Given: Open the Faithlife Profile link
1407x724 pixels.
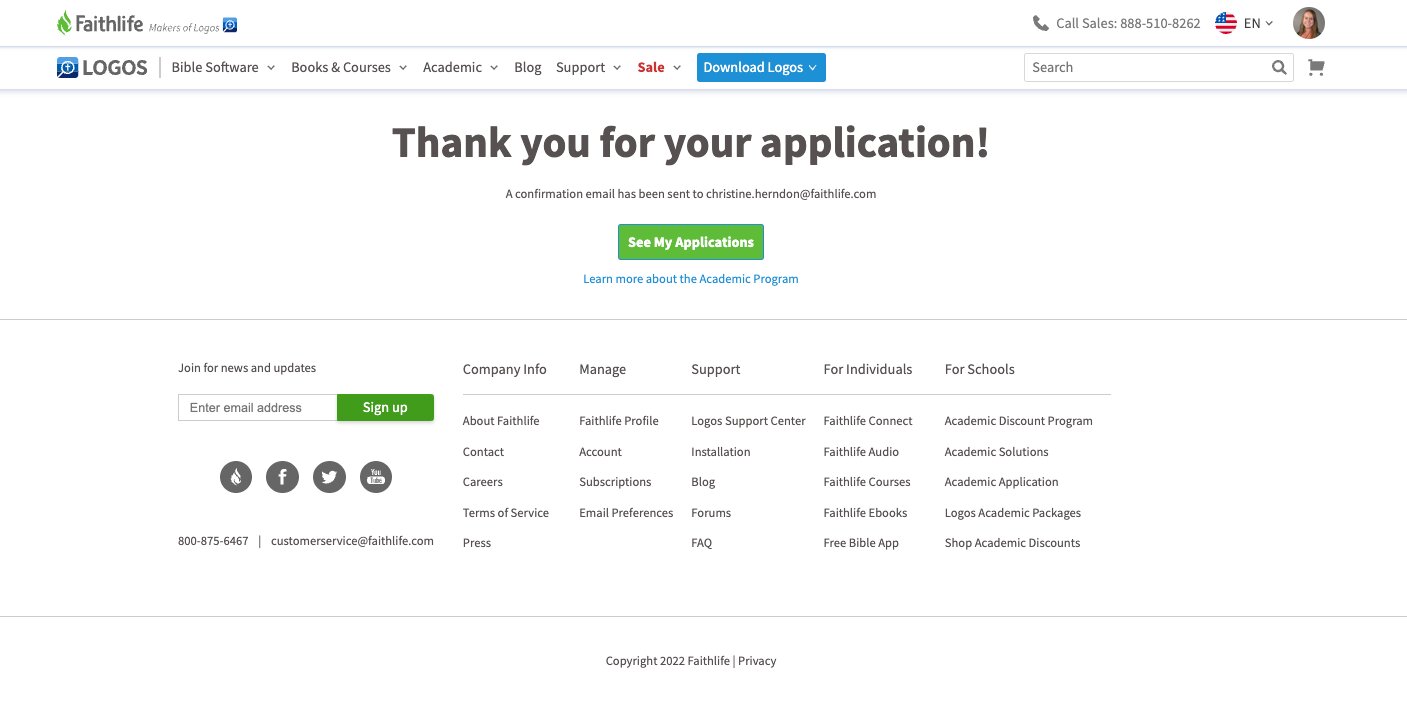Looking at the screenshot, I should coord(619,421).
